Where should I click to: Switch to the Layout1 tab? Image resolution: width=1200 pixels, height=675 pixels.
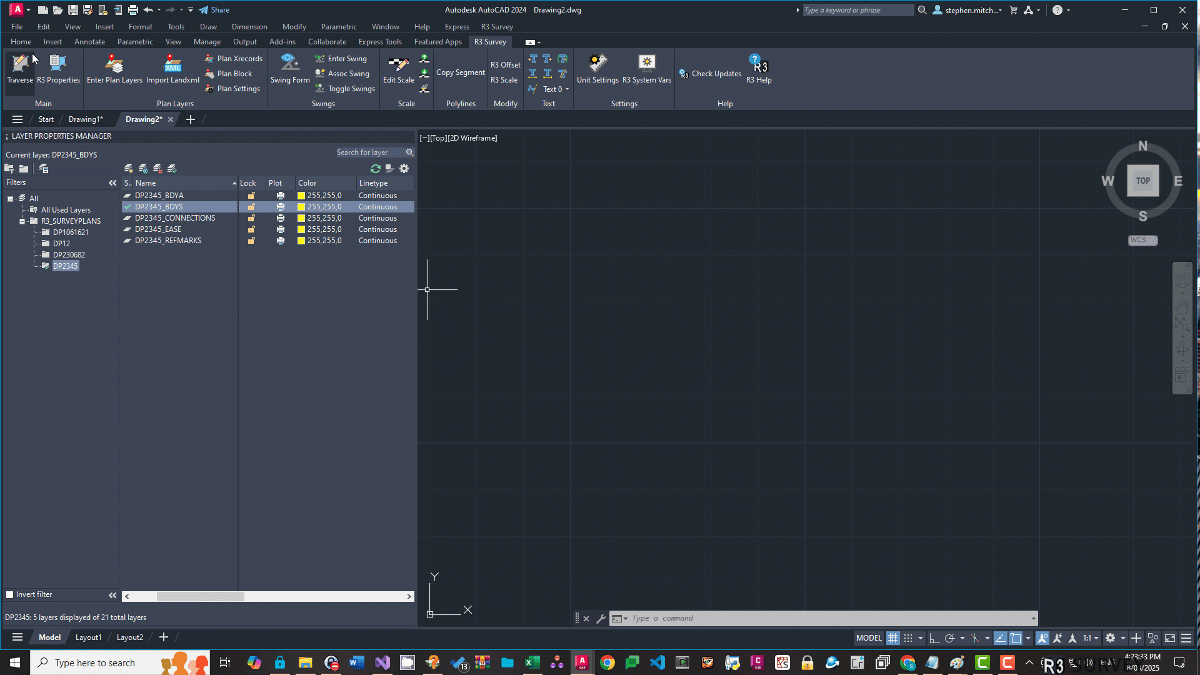(89, 637)
